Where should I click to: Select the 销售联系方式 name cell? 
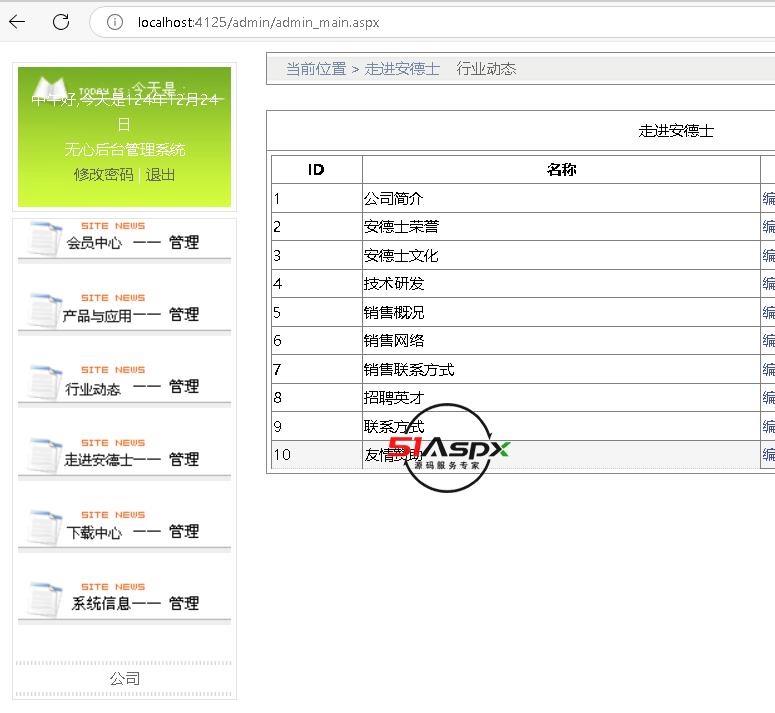[561, 369]
